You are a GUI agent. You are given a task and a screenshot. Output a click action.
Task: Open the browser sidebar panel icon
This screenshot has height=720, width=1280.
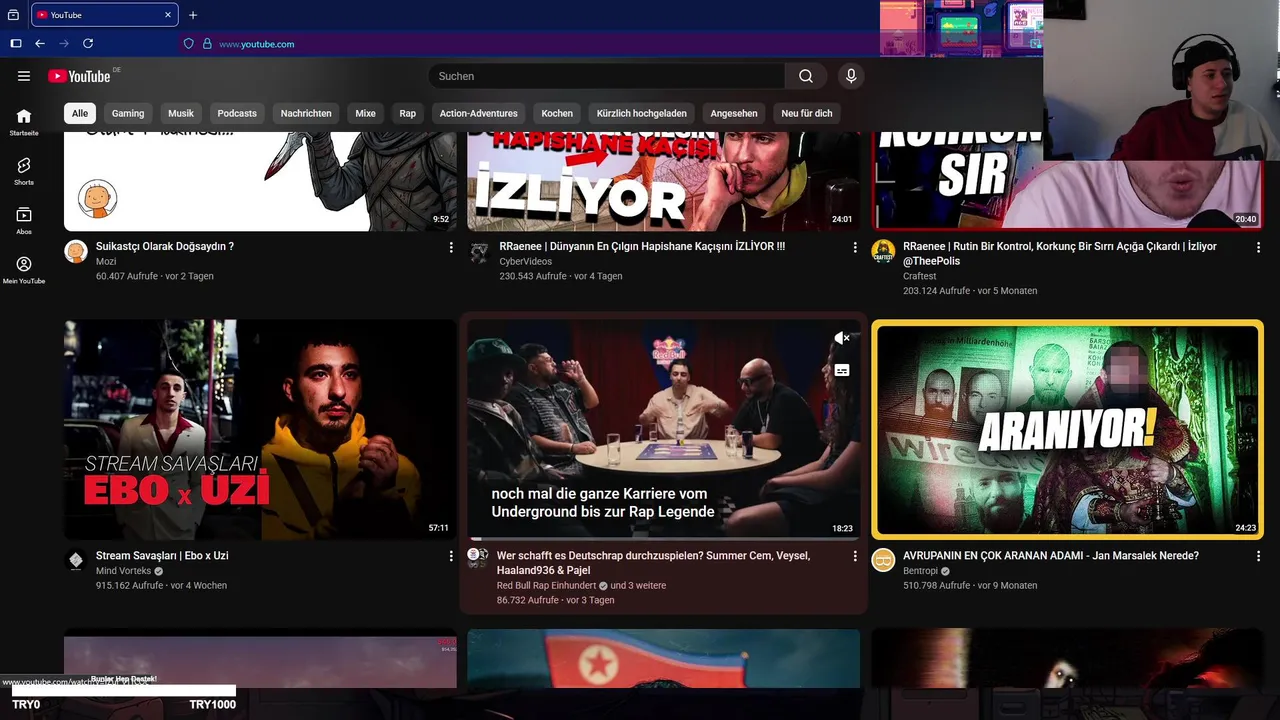16,44
